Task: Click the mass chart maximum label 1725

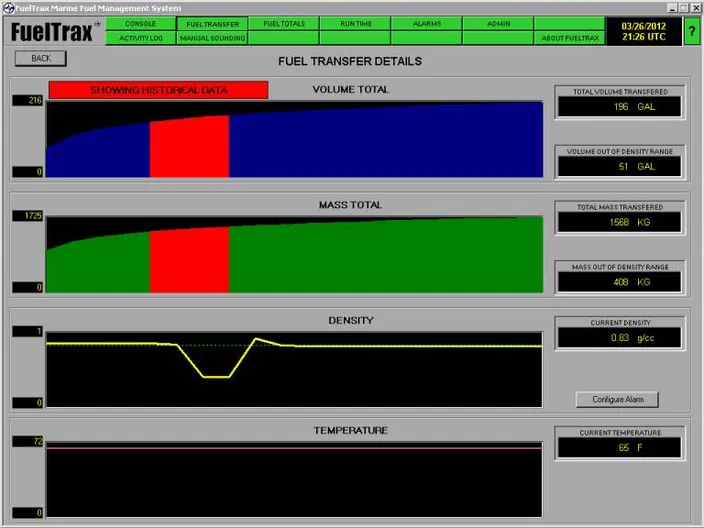Action: tap(27, 216)
